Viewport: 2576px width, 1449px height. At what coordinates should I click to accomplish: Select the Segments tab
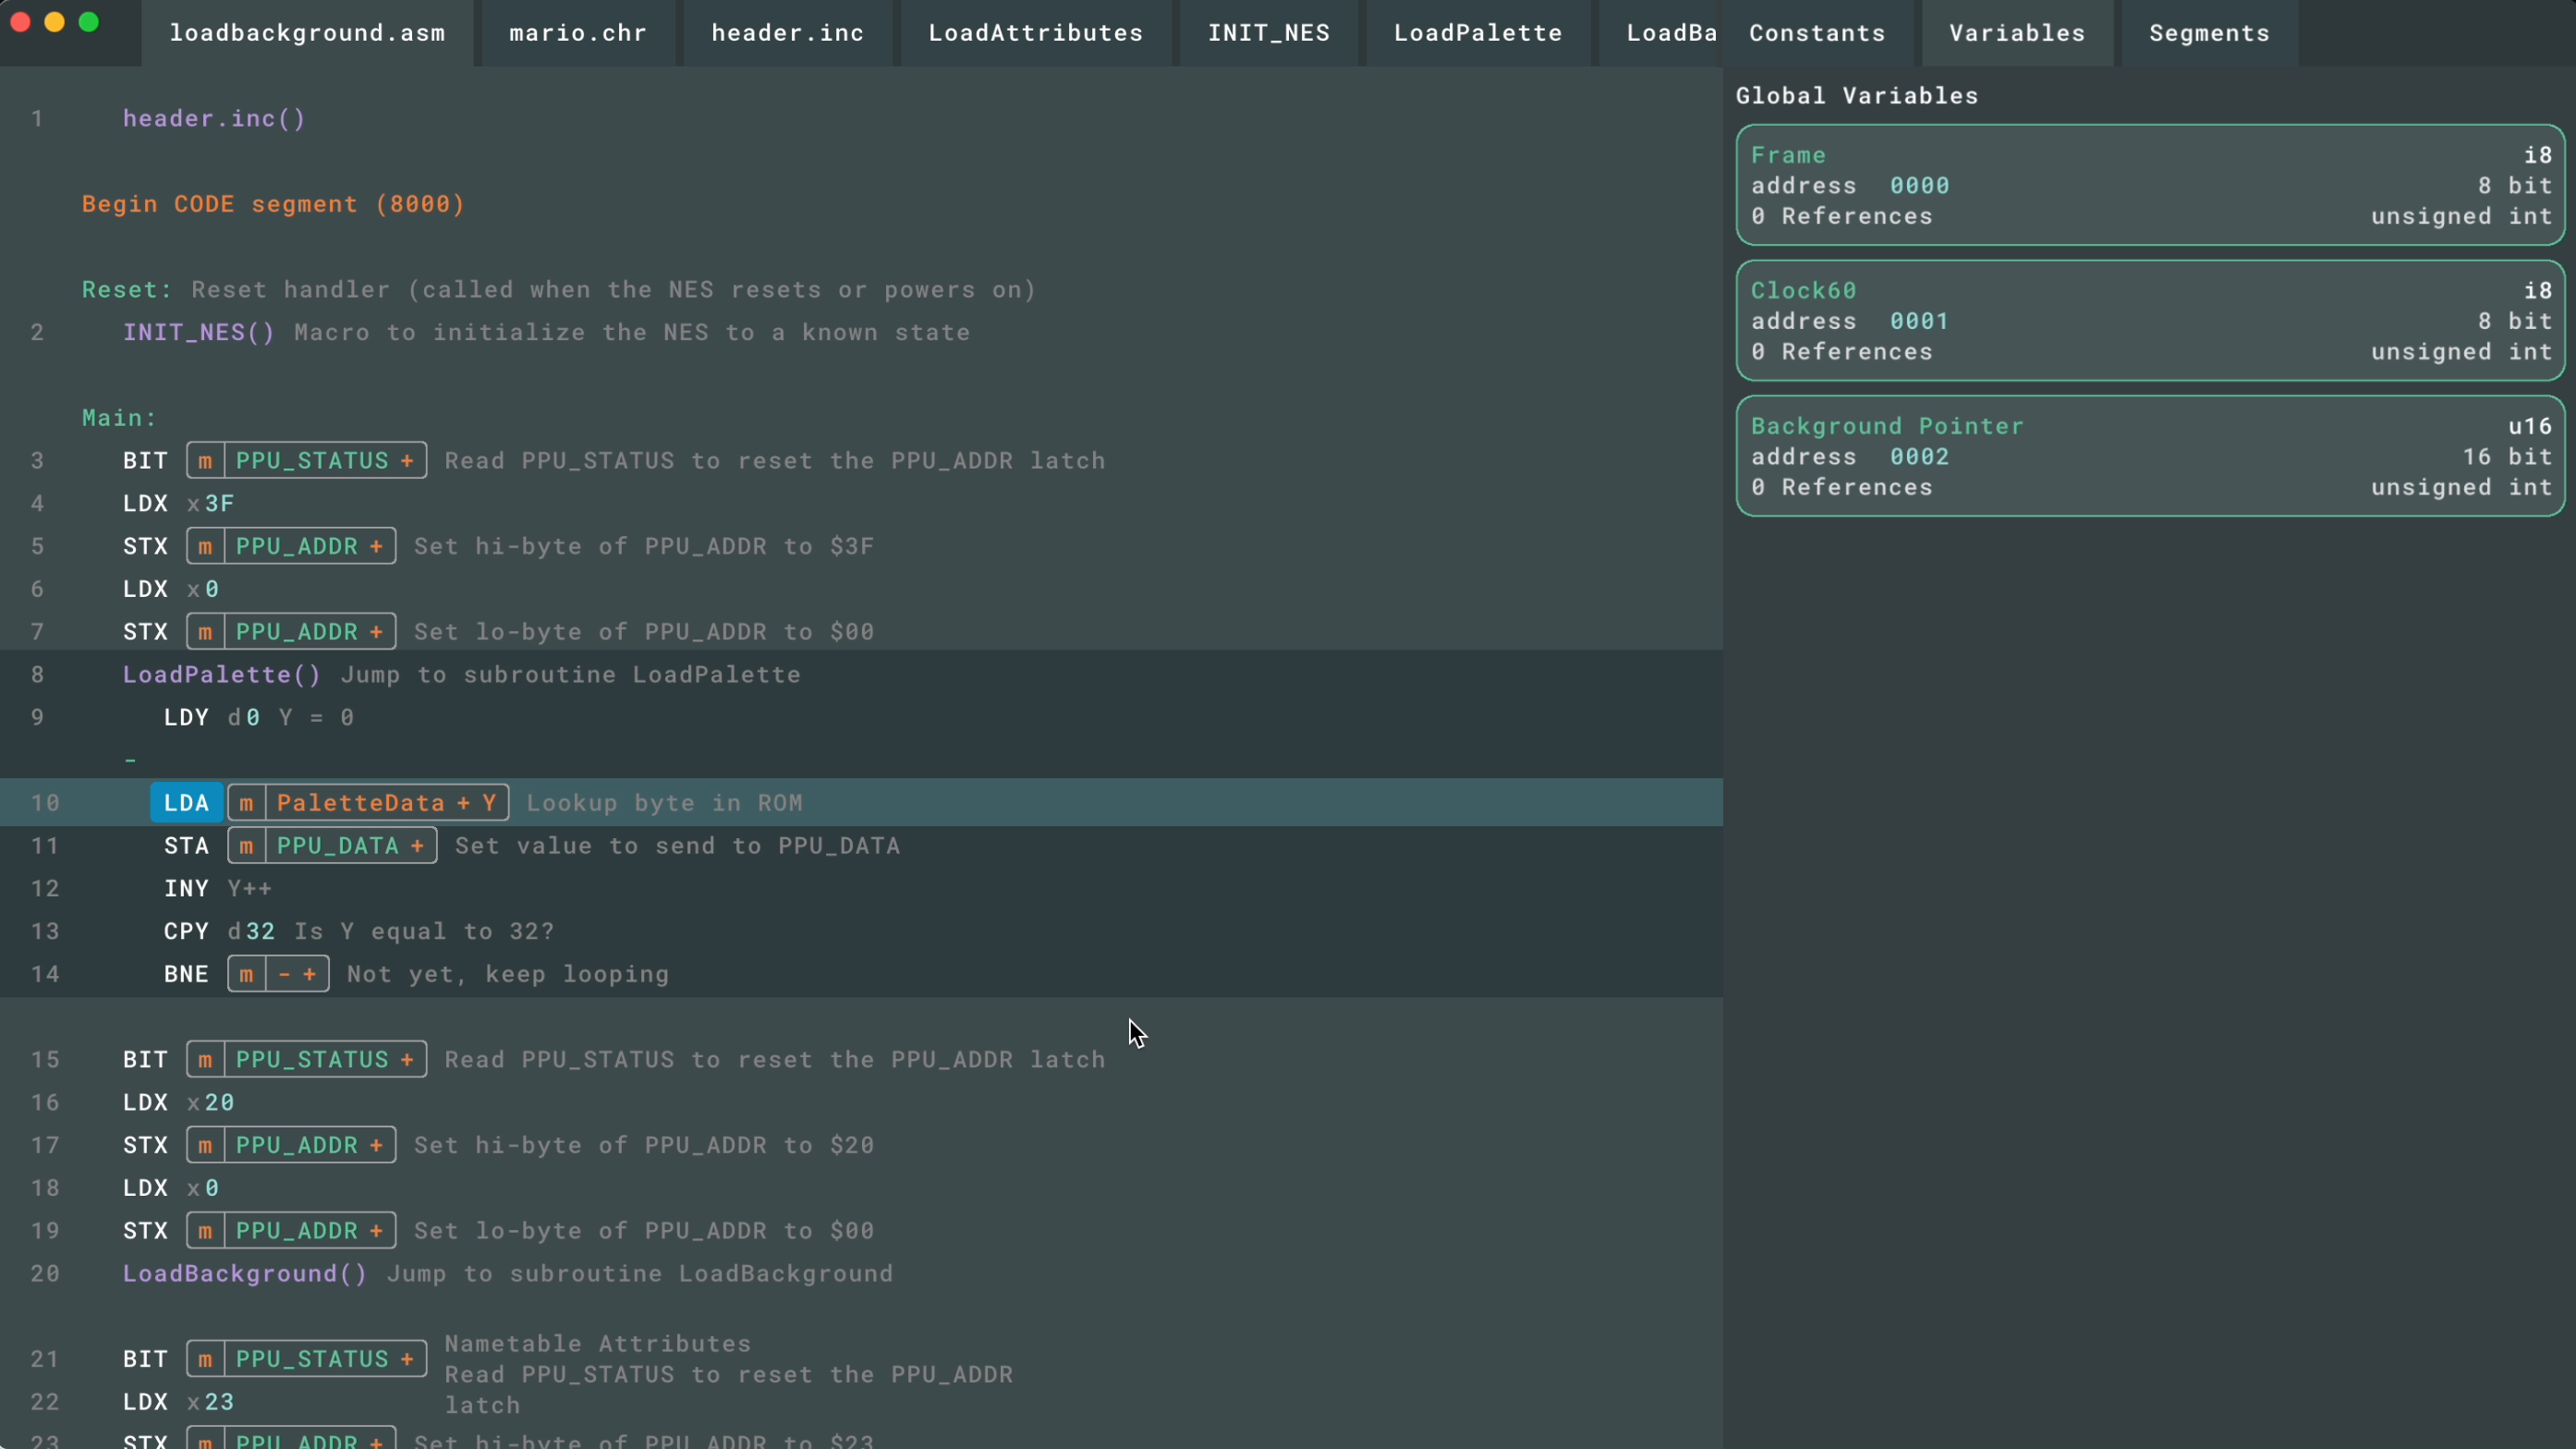[x=2210, y=31]
